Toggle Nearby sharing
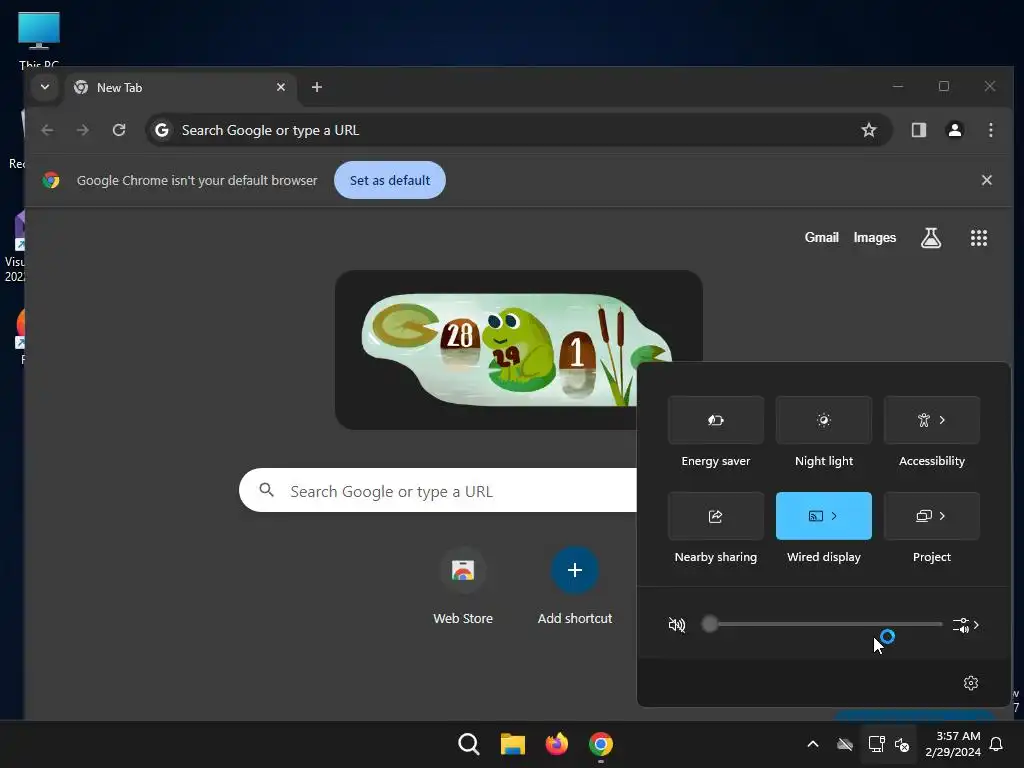This screenshot has height=768, width=1024. [716, 516]
